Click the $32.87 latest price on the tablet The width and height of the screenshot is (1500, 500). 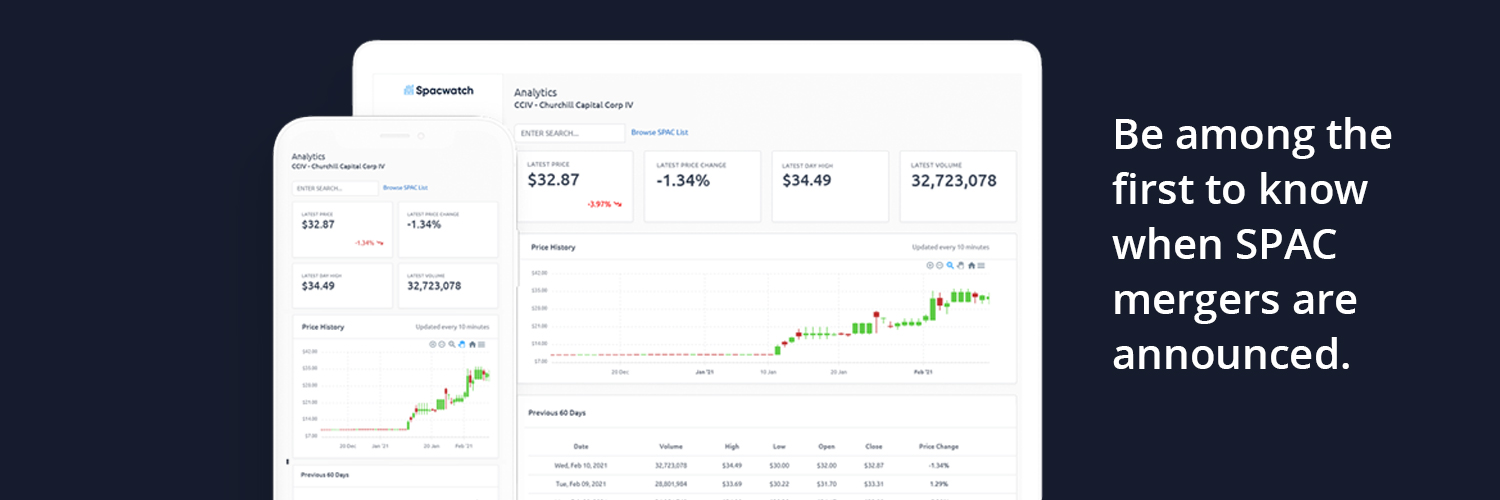coord(553,180)
